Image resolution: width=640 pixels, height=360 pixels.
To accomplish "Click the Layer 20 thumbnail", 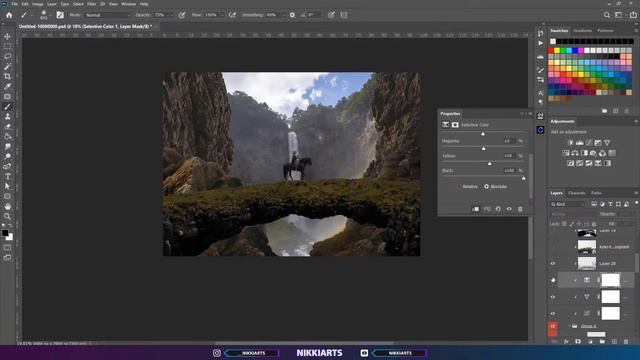I will tap(587, 264).
